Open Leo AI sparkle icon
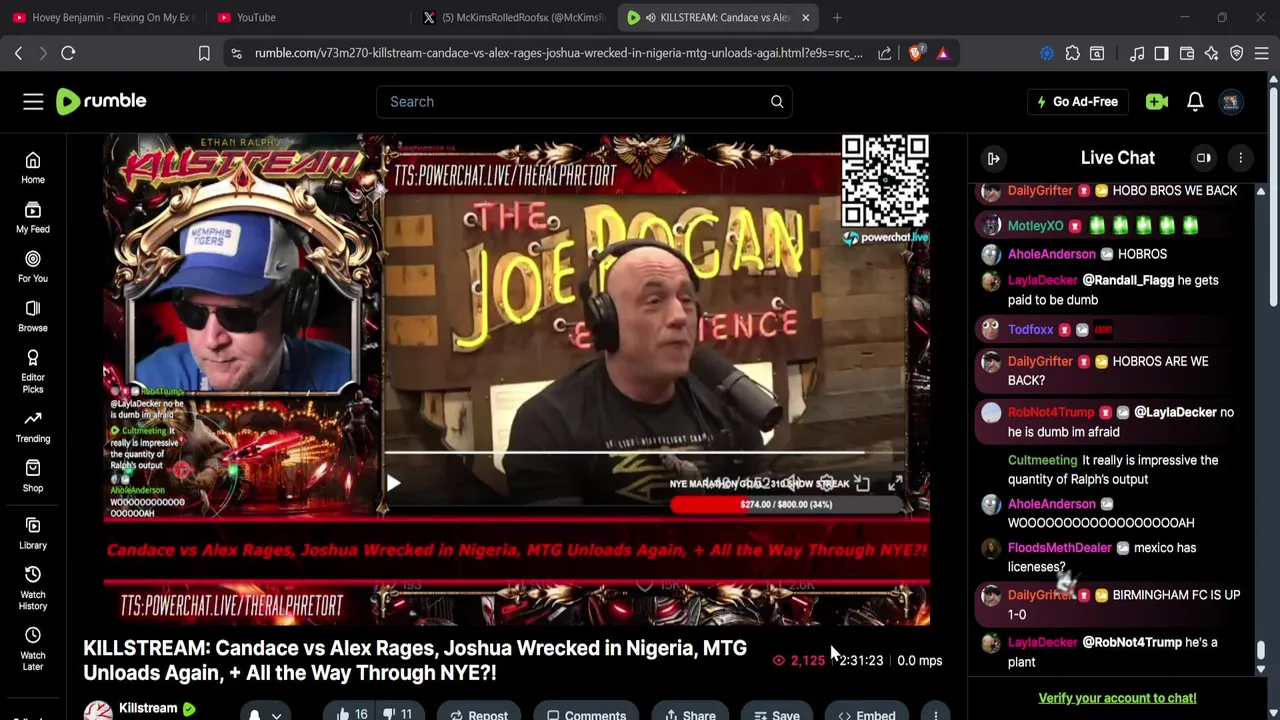 (x=1212, y=53)
